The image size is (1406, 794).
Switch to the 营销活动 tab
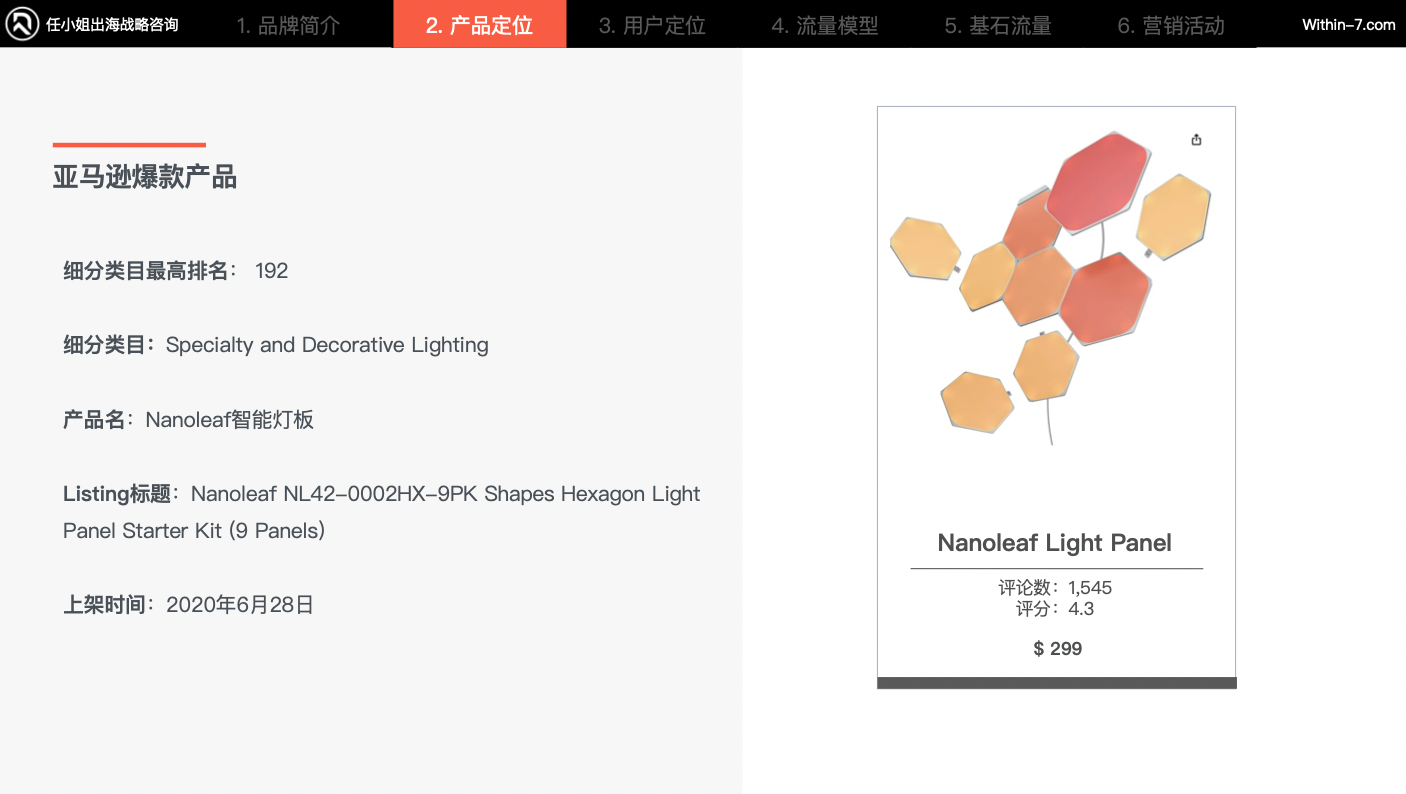coord(1171,25)
